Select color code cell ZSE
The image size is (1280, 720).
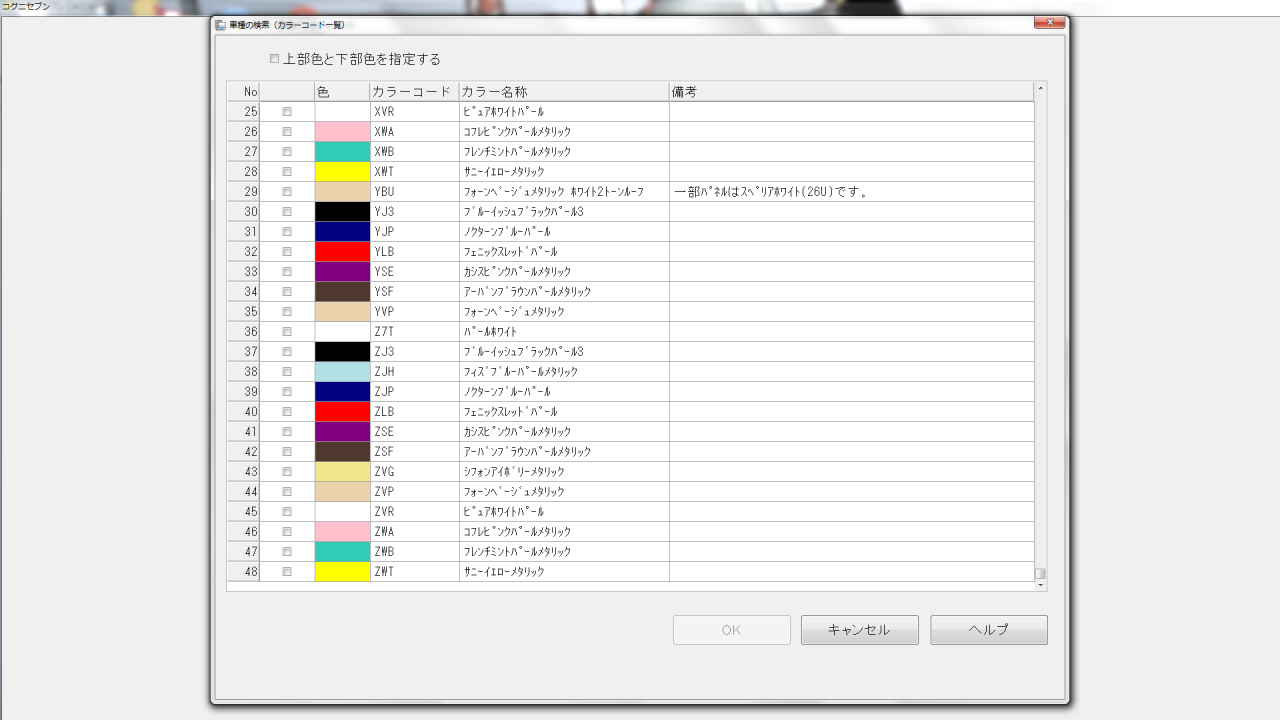click(414, 431)
